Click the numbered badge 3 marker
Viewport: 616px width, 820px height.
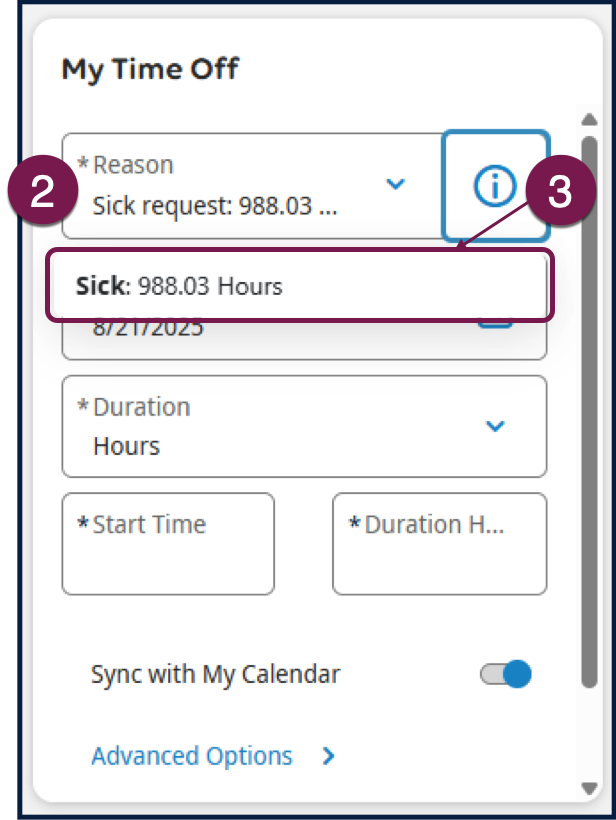point(561,194)
